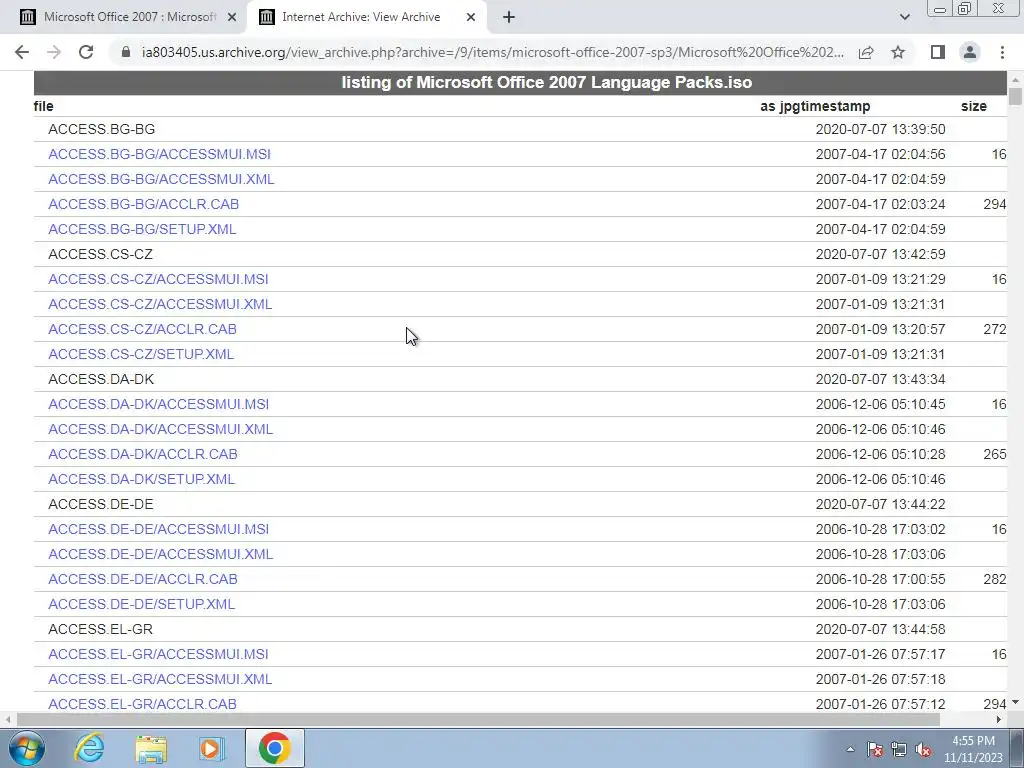
Task: Open Windows Explorer from the taskbar
Action: (151, 748)
